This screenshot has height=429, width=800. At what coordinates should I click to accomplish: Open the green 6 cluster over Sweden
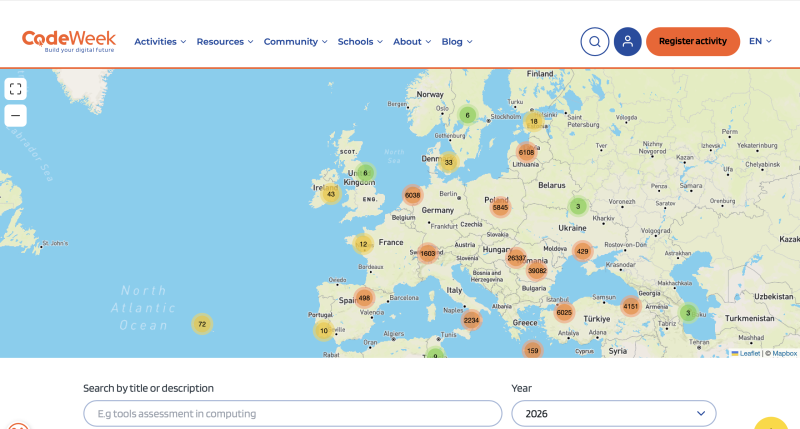pyautogui.click(x=467, y=115)
